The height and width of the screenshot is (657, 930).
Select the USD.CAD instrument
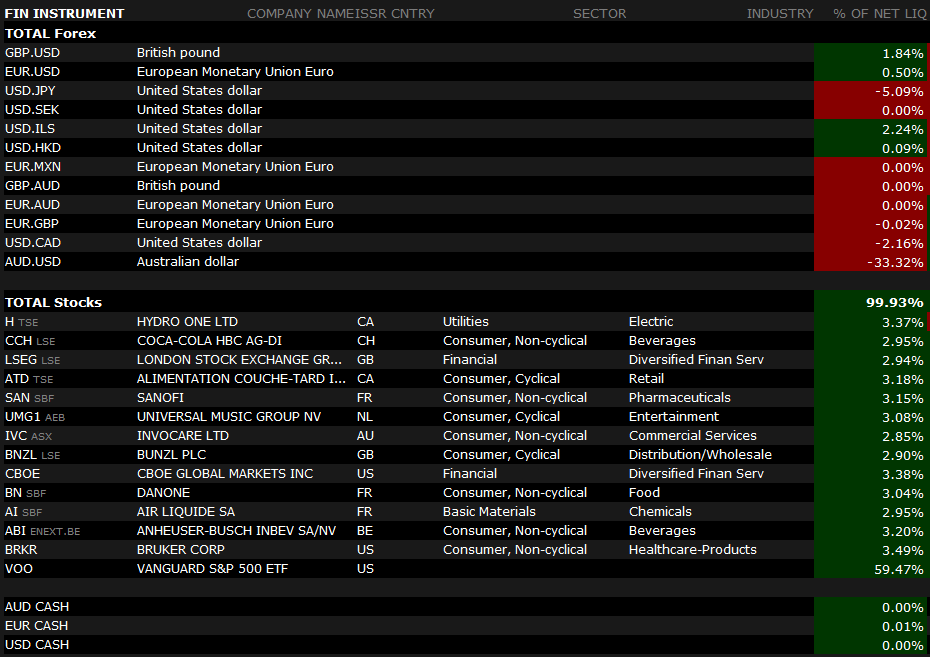33,243
